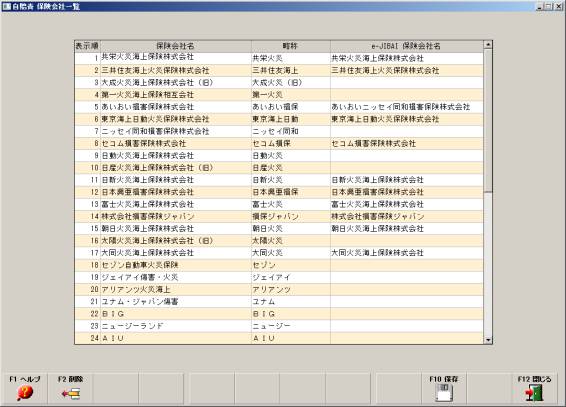Image resolution: width=566 pixels, height=407 pixels.
Task: Click the 保険会社名 column header
Action: click(175, 46)
